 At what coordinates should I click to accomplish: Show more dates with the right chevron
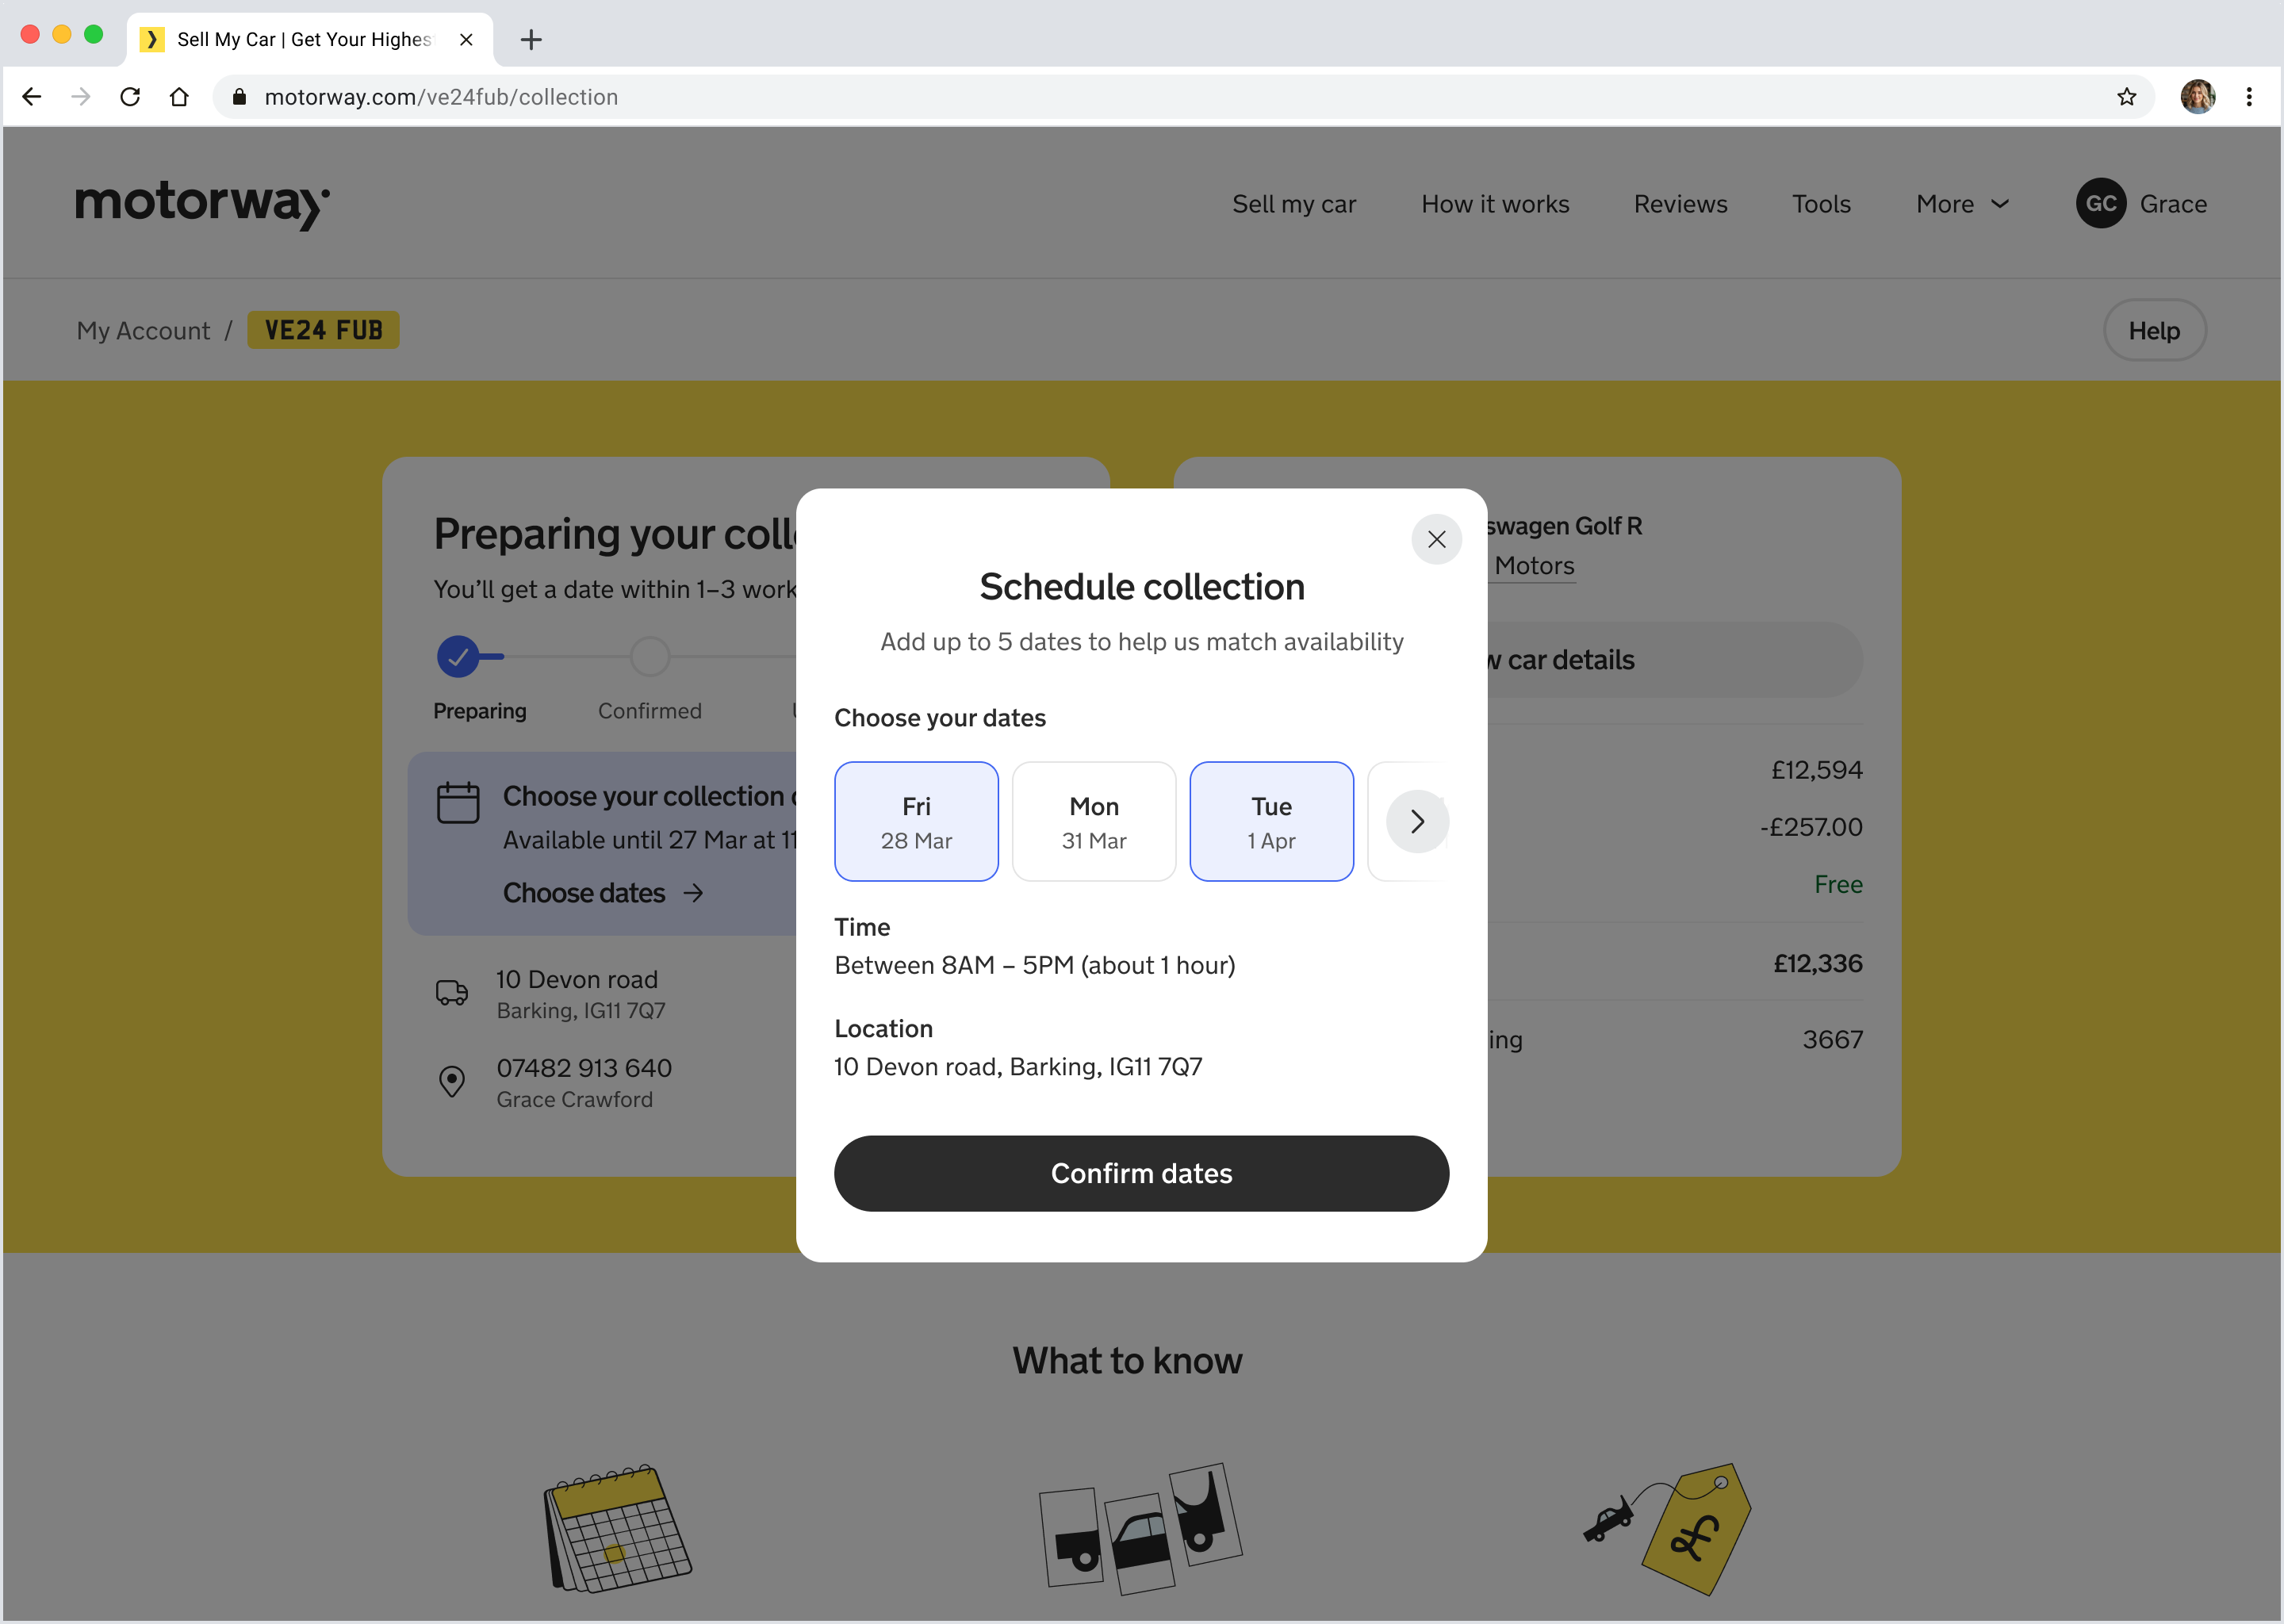point(1416,821)
